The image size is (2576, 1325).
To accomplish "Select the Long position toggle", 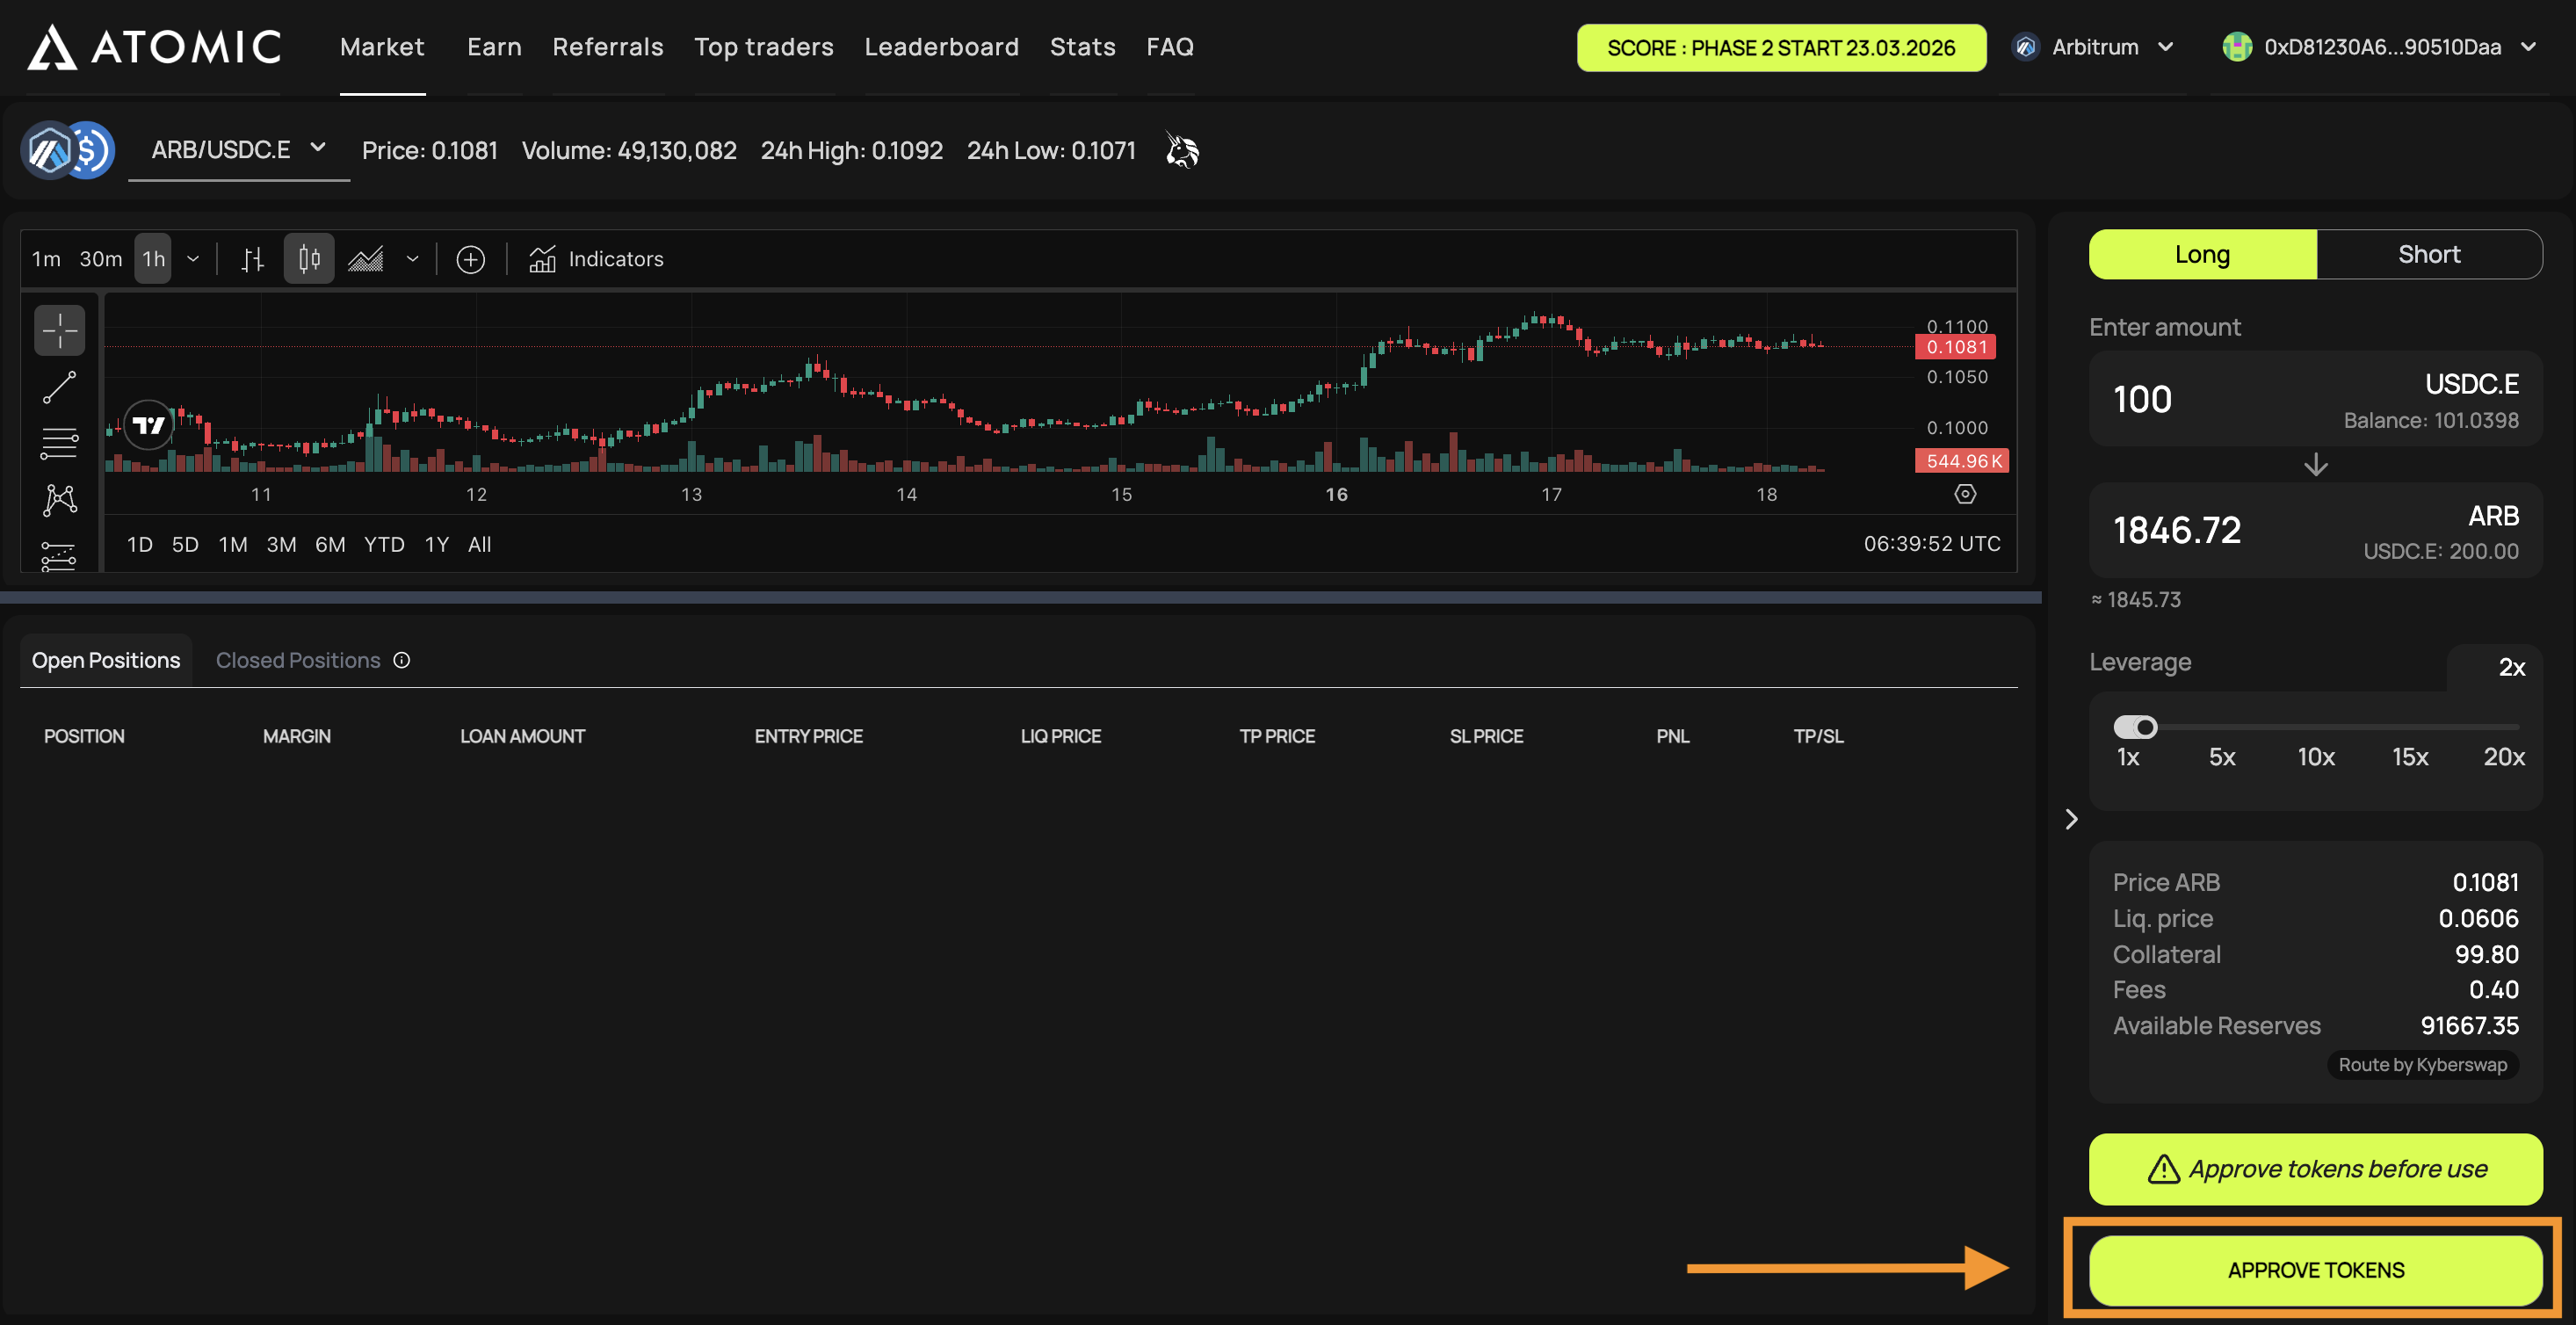I will tap(2201, 254).
